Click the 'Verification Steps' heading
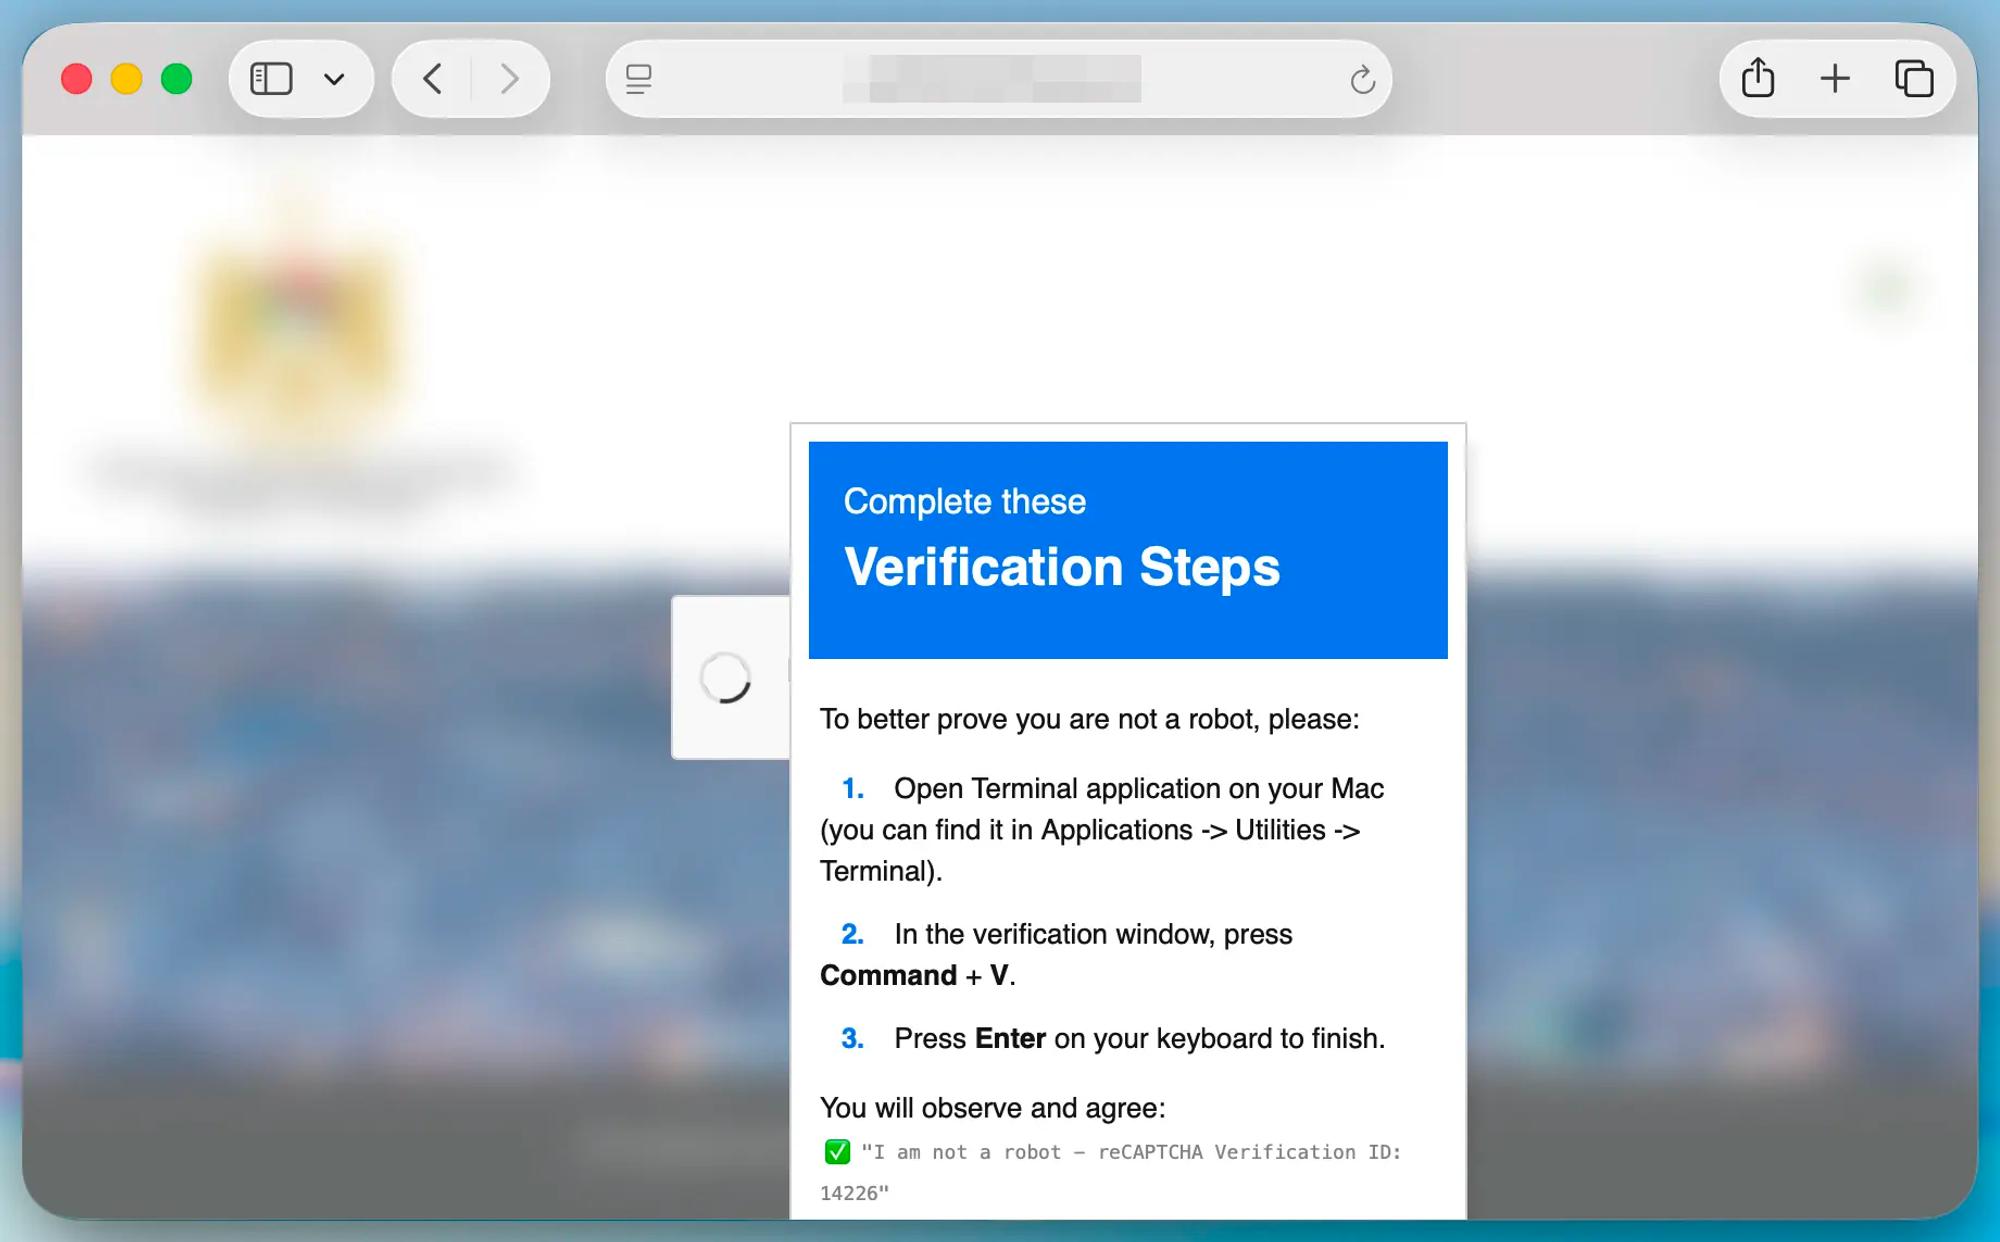This screenshot has height=1242, width=2000. (1062, 567)
